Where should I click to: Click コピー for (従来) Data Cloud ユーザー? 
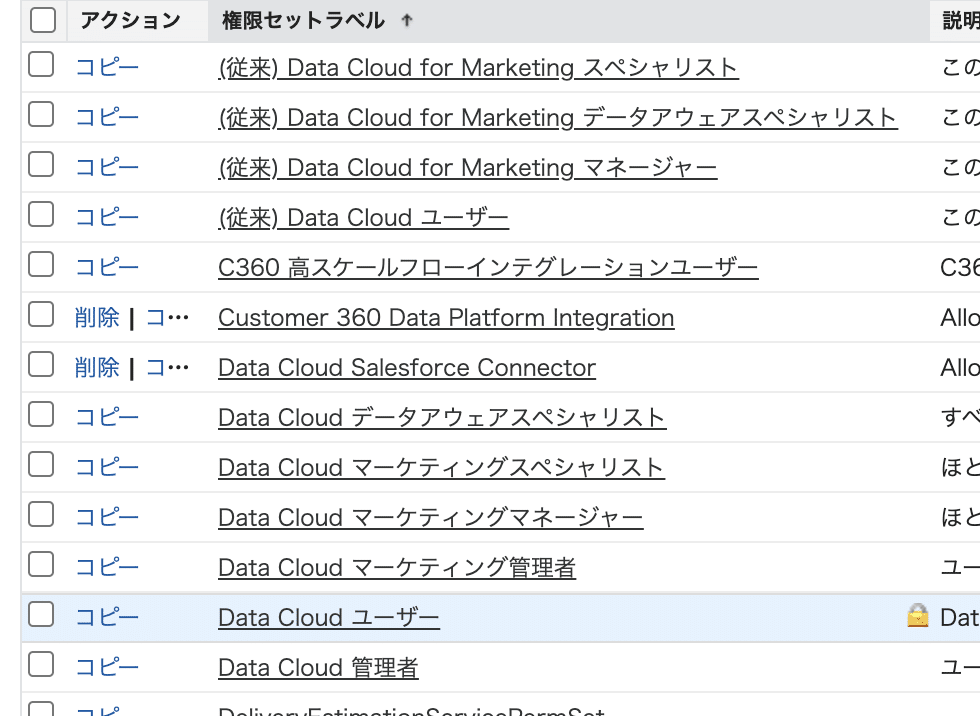pos(107,217)
